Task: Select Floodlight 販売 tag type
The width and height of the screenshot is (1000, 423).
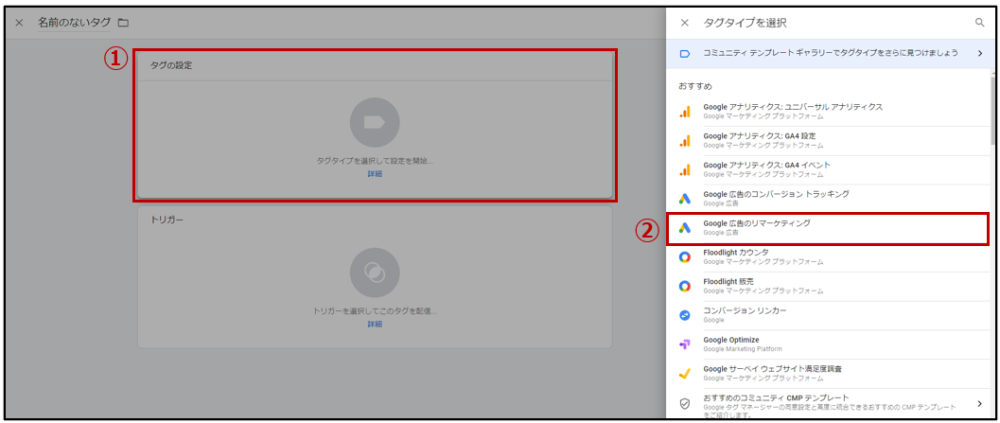Action: [x=830, y=286]
